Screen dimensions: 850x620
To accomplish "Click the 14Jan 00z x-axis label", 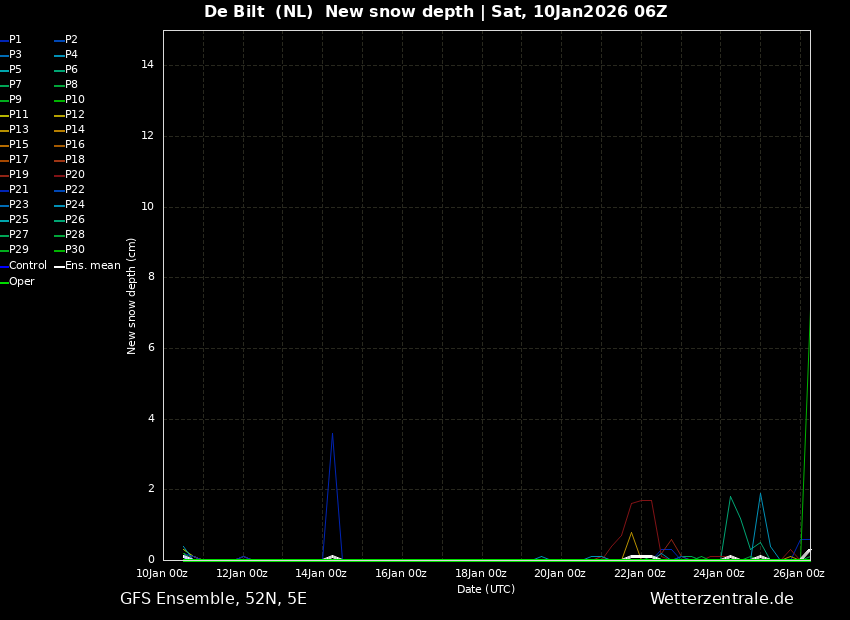I will [x=321, y=574].
